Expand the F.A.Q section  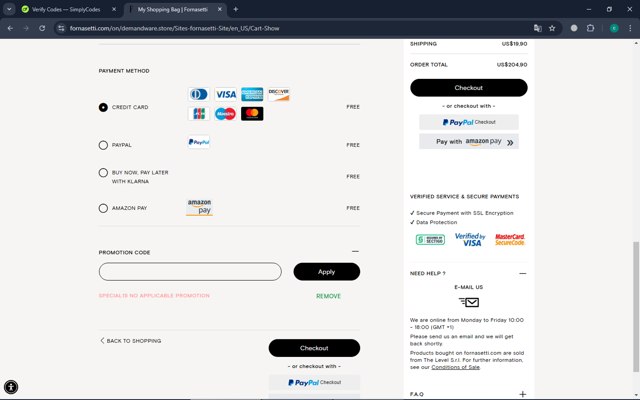point(522,394)
